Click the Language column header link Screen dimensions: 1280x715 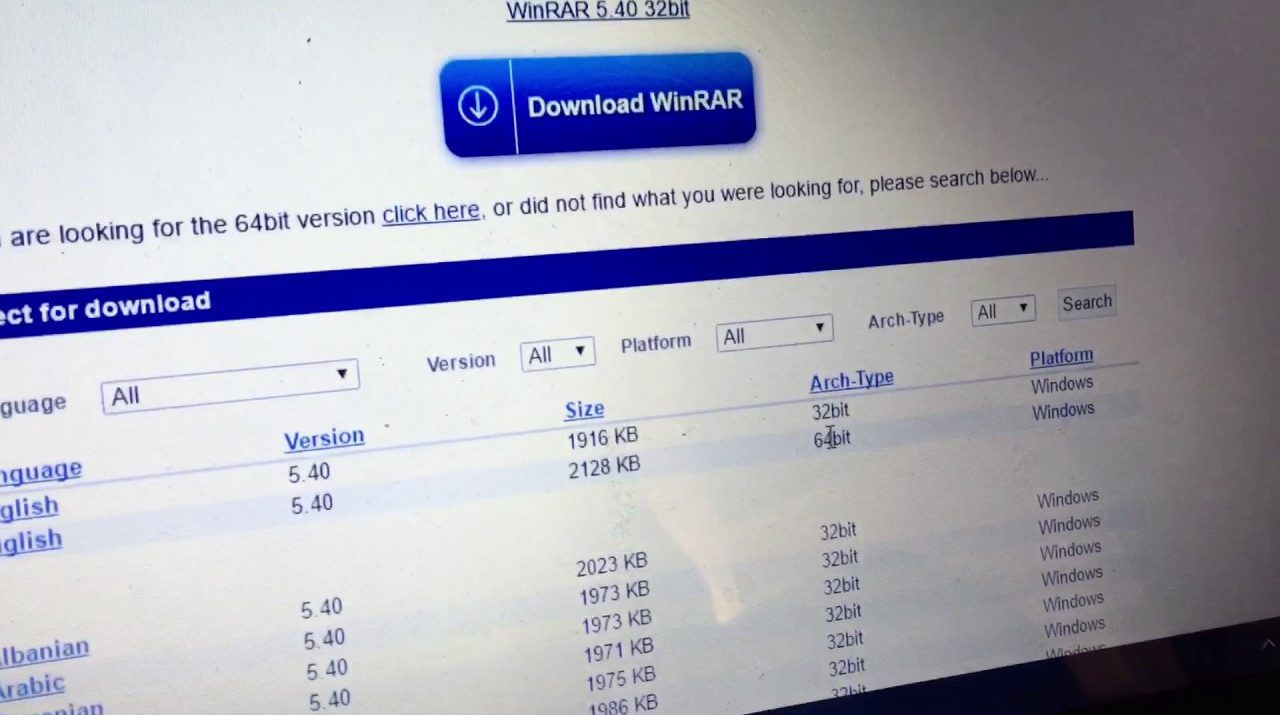click(x=40, y=470)
